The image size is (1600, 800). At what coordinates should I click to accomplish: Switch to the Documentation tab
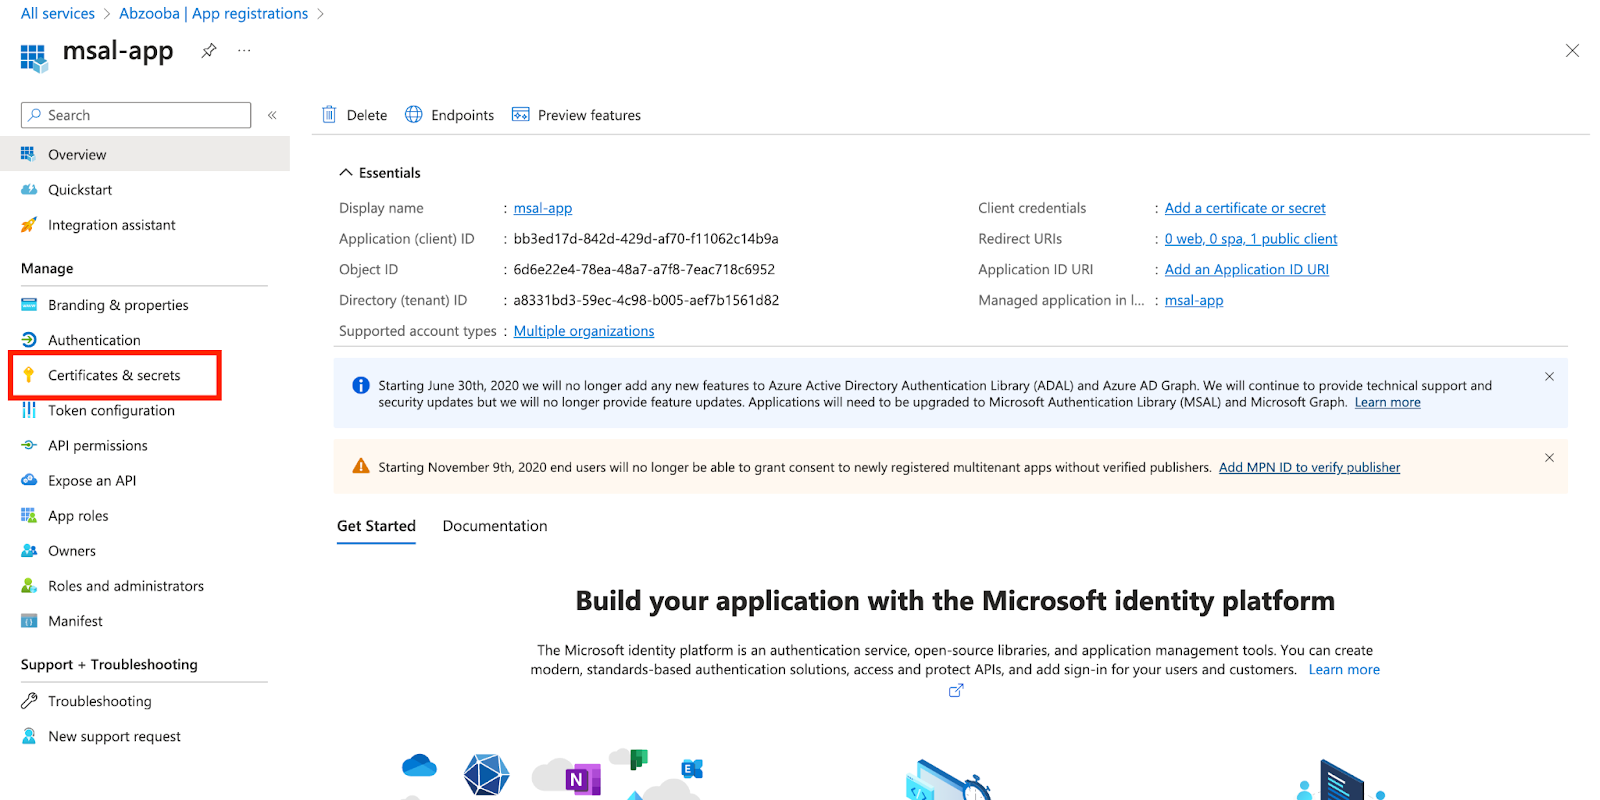[x=495, y=526]
